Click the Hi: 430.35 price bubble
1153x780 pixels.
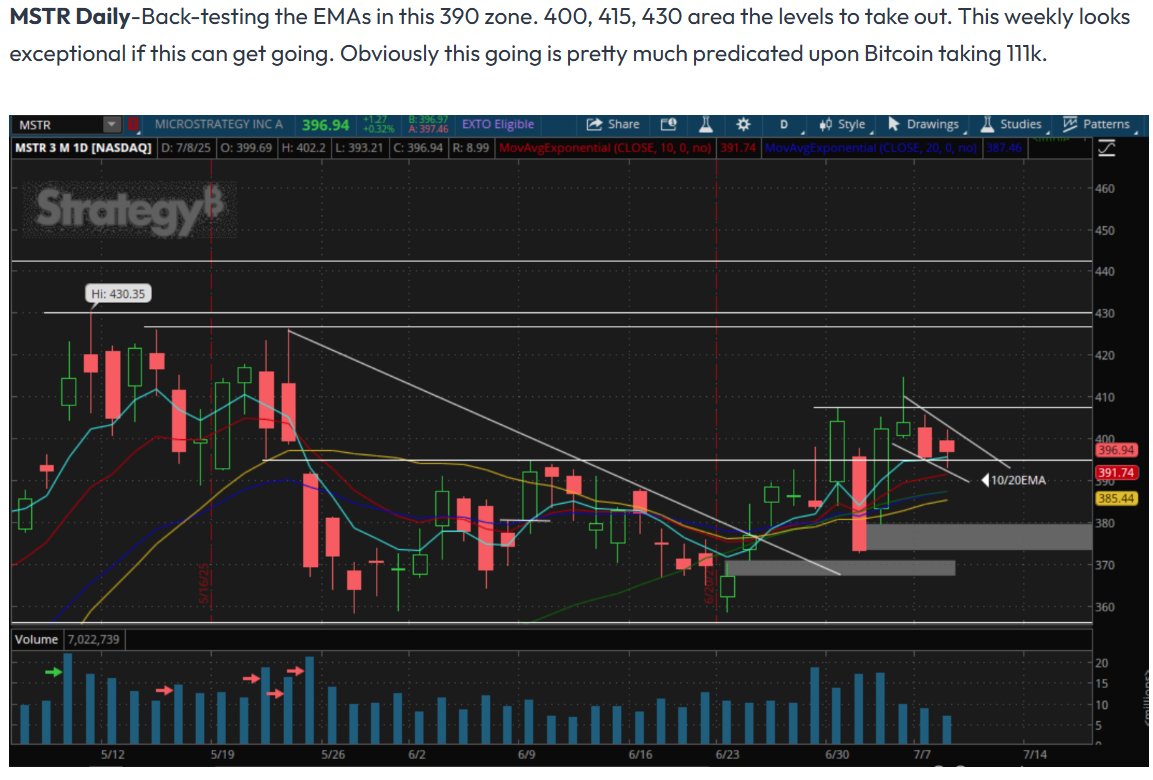pyautogui.click(x=118, y=294)
